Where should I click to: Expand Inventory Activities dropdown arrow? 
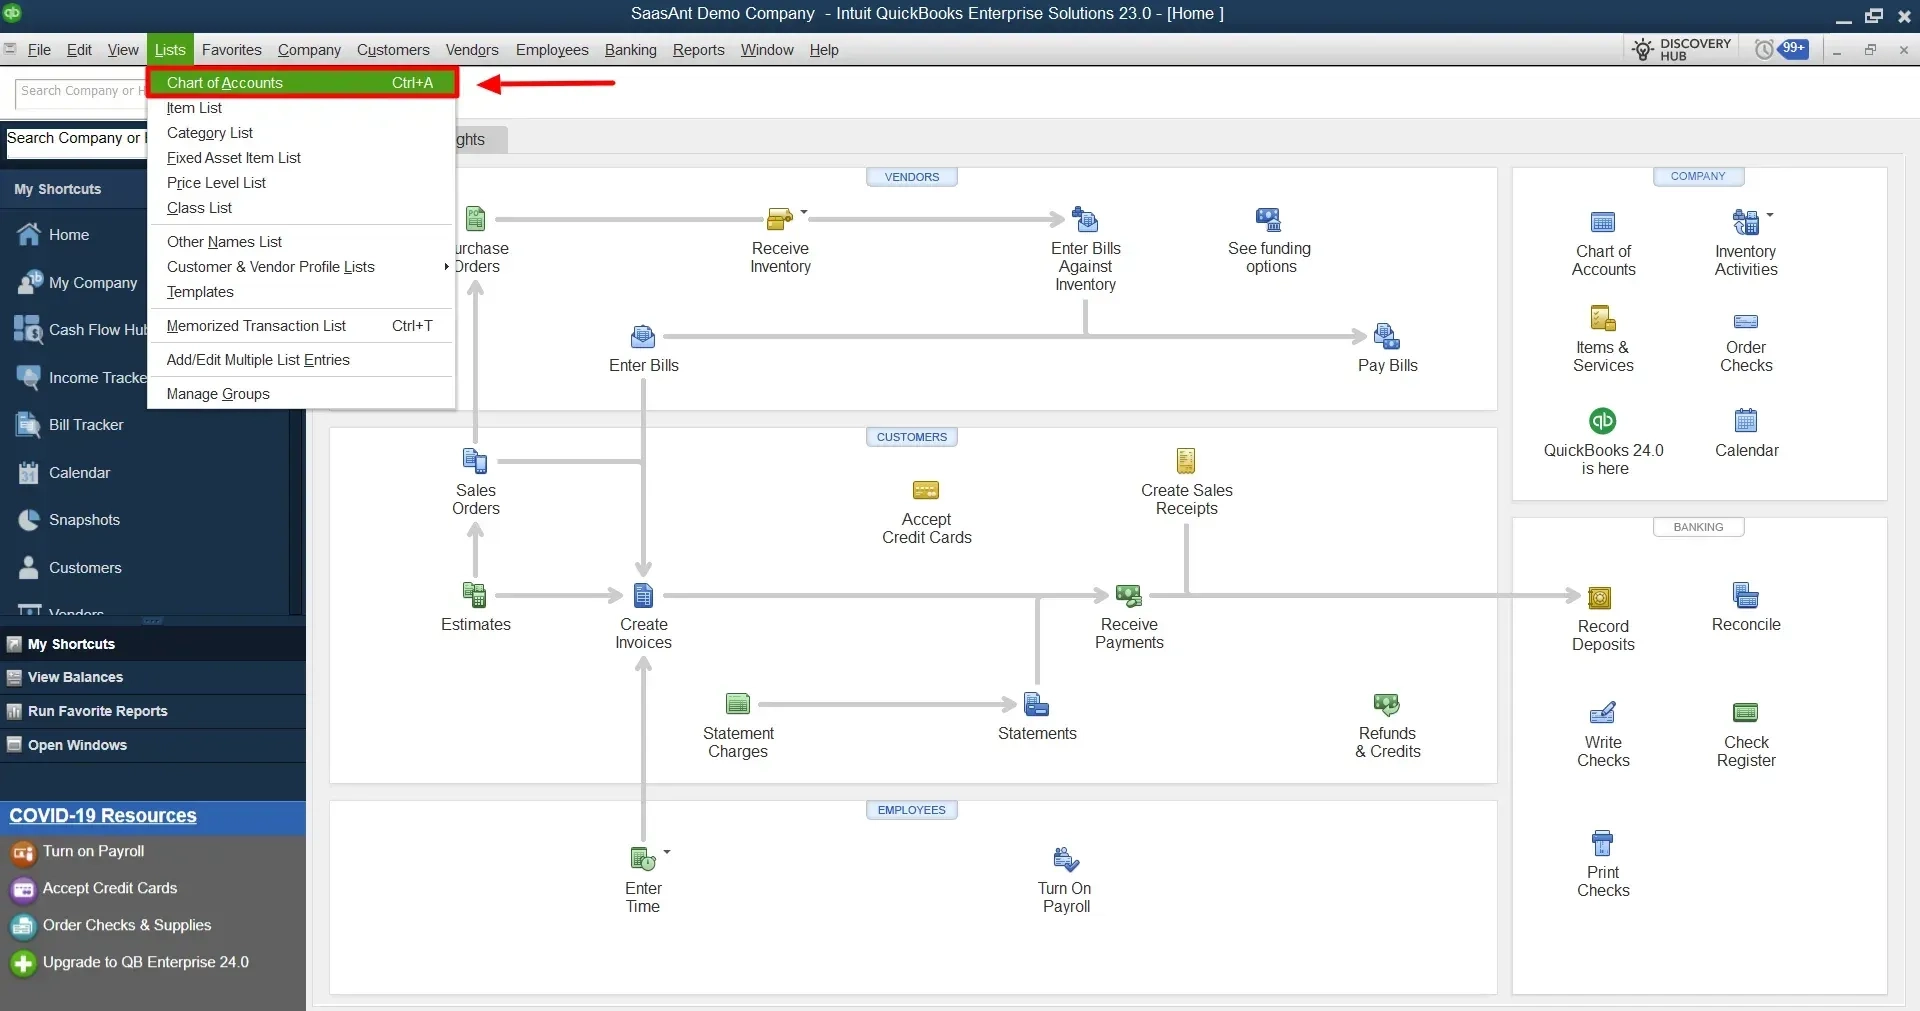pyautogui.click(x=1770, y=215)
